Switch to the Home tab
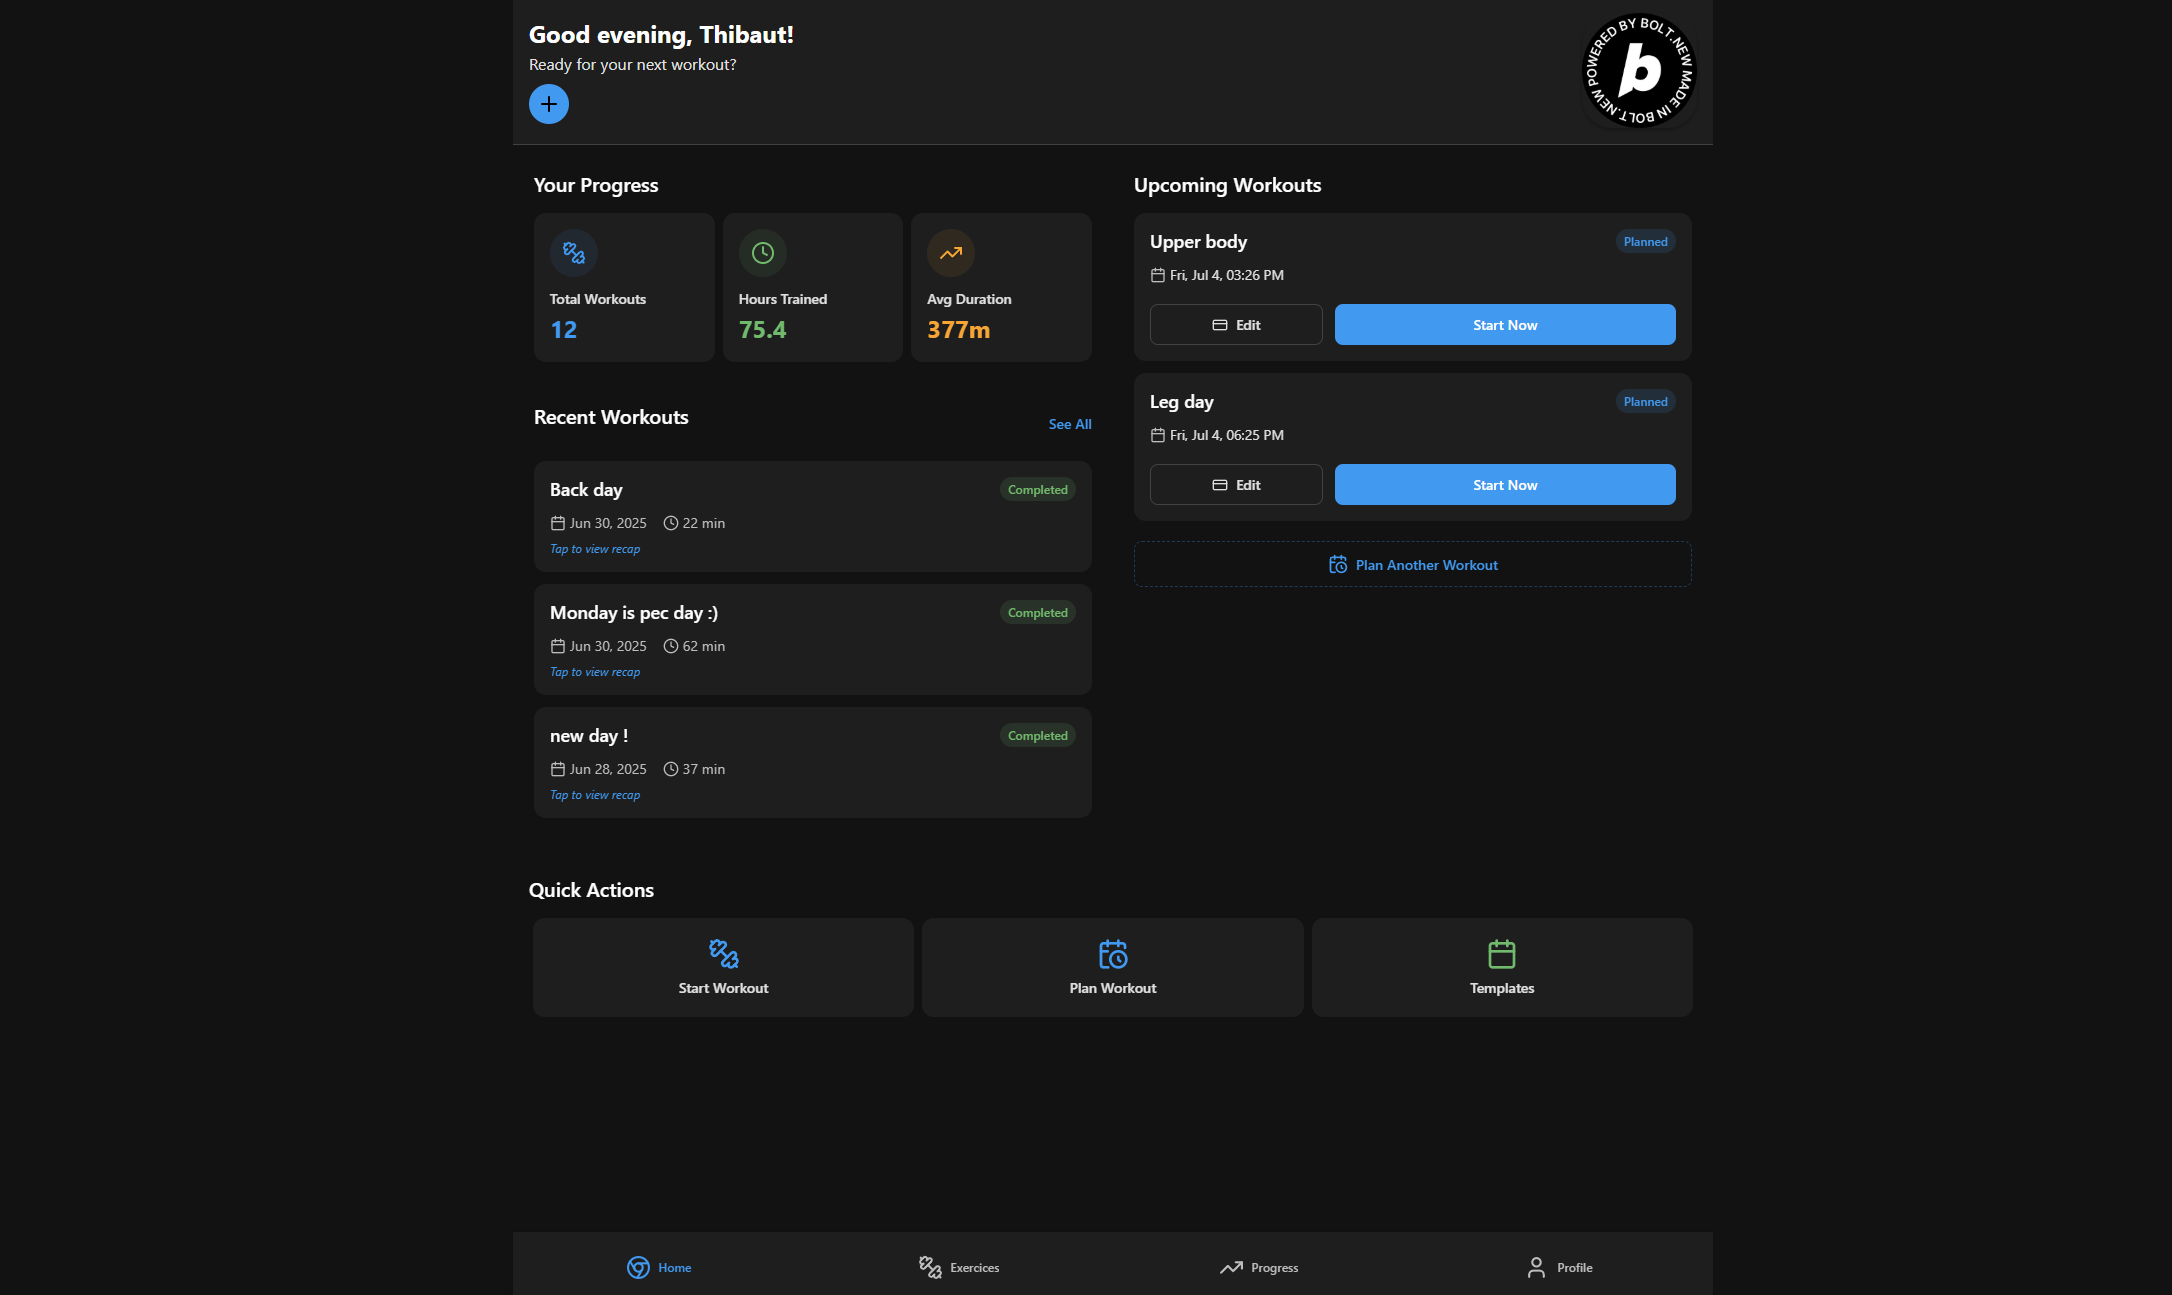 (x=660, y=1267)
